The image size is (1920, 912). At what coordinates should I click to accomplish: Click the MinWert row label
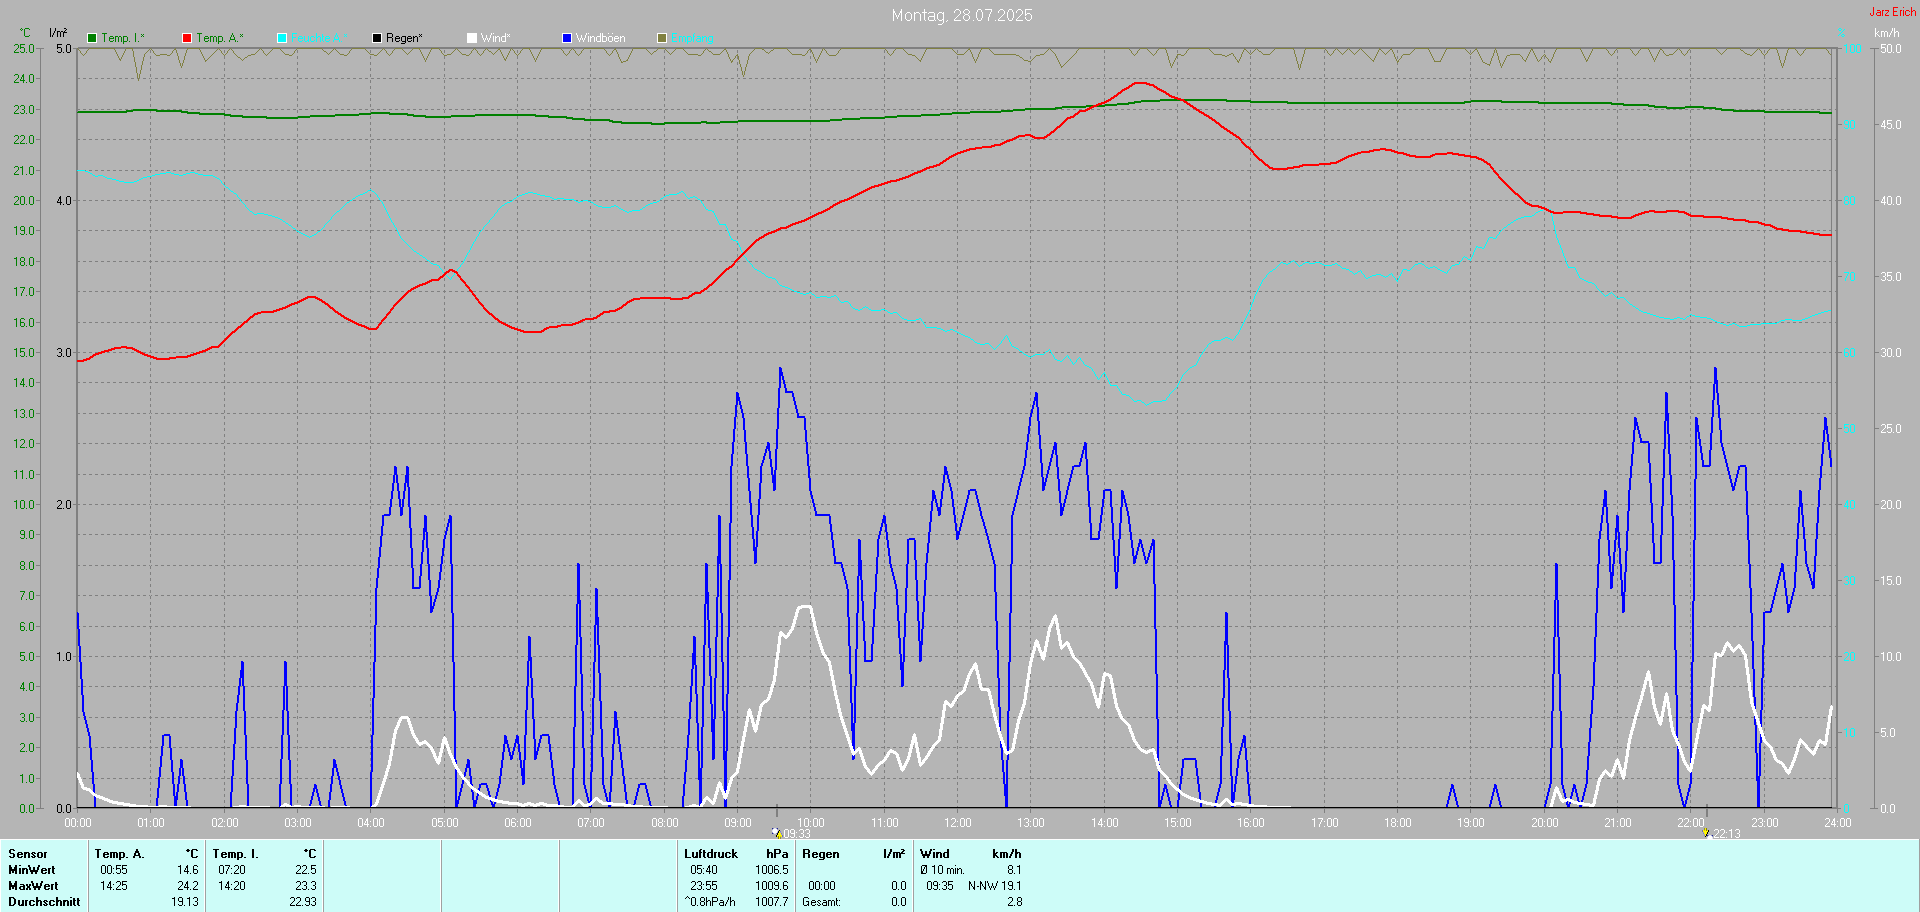tap(32, 870)
